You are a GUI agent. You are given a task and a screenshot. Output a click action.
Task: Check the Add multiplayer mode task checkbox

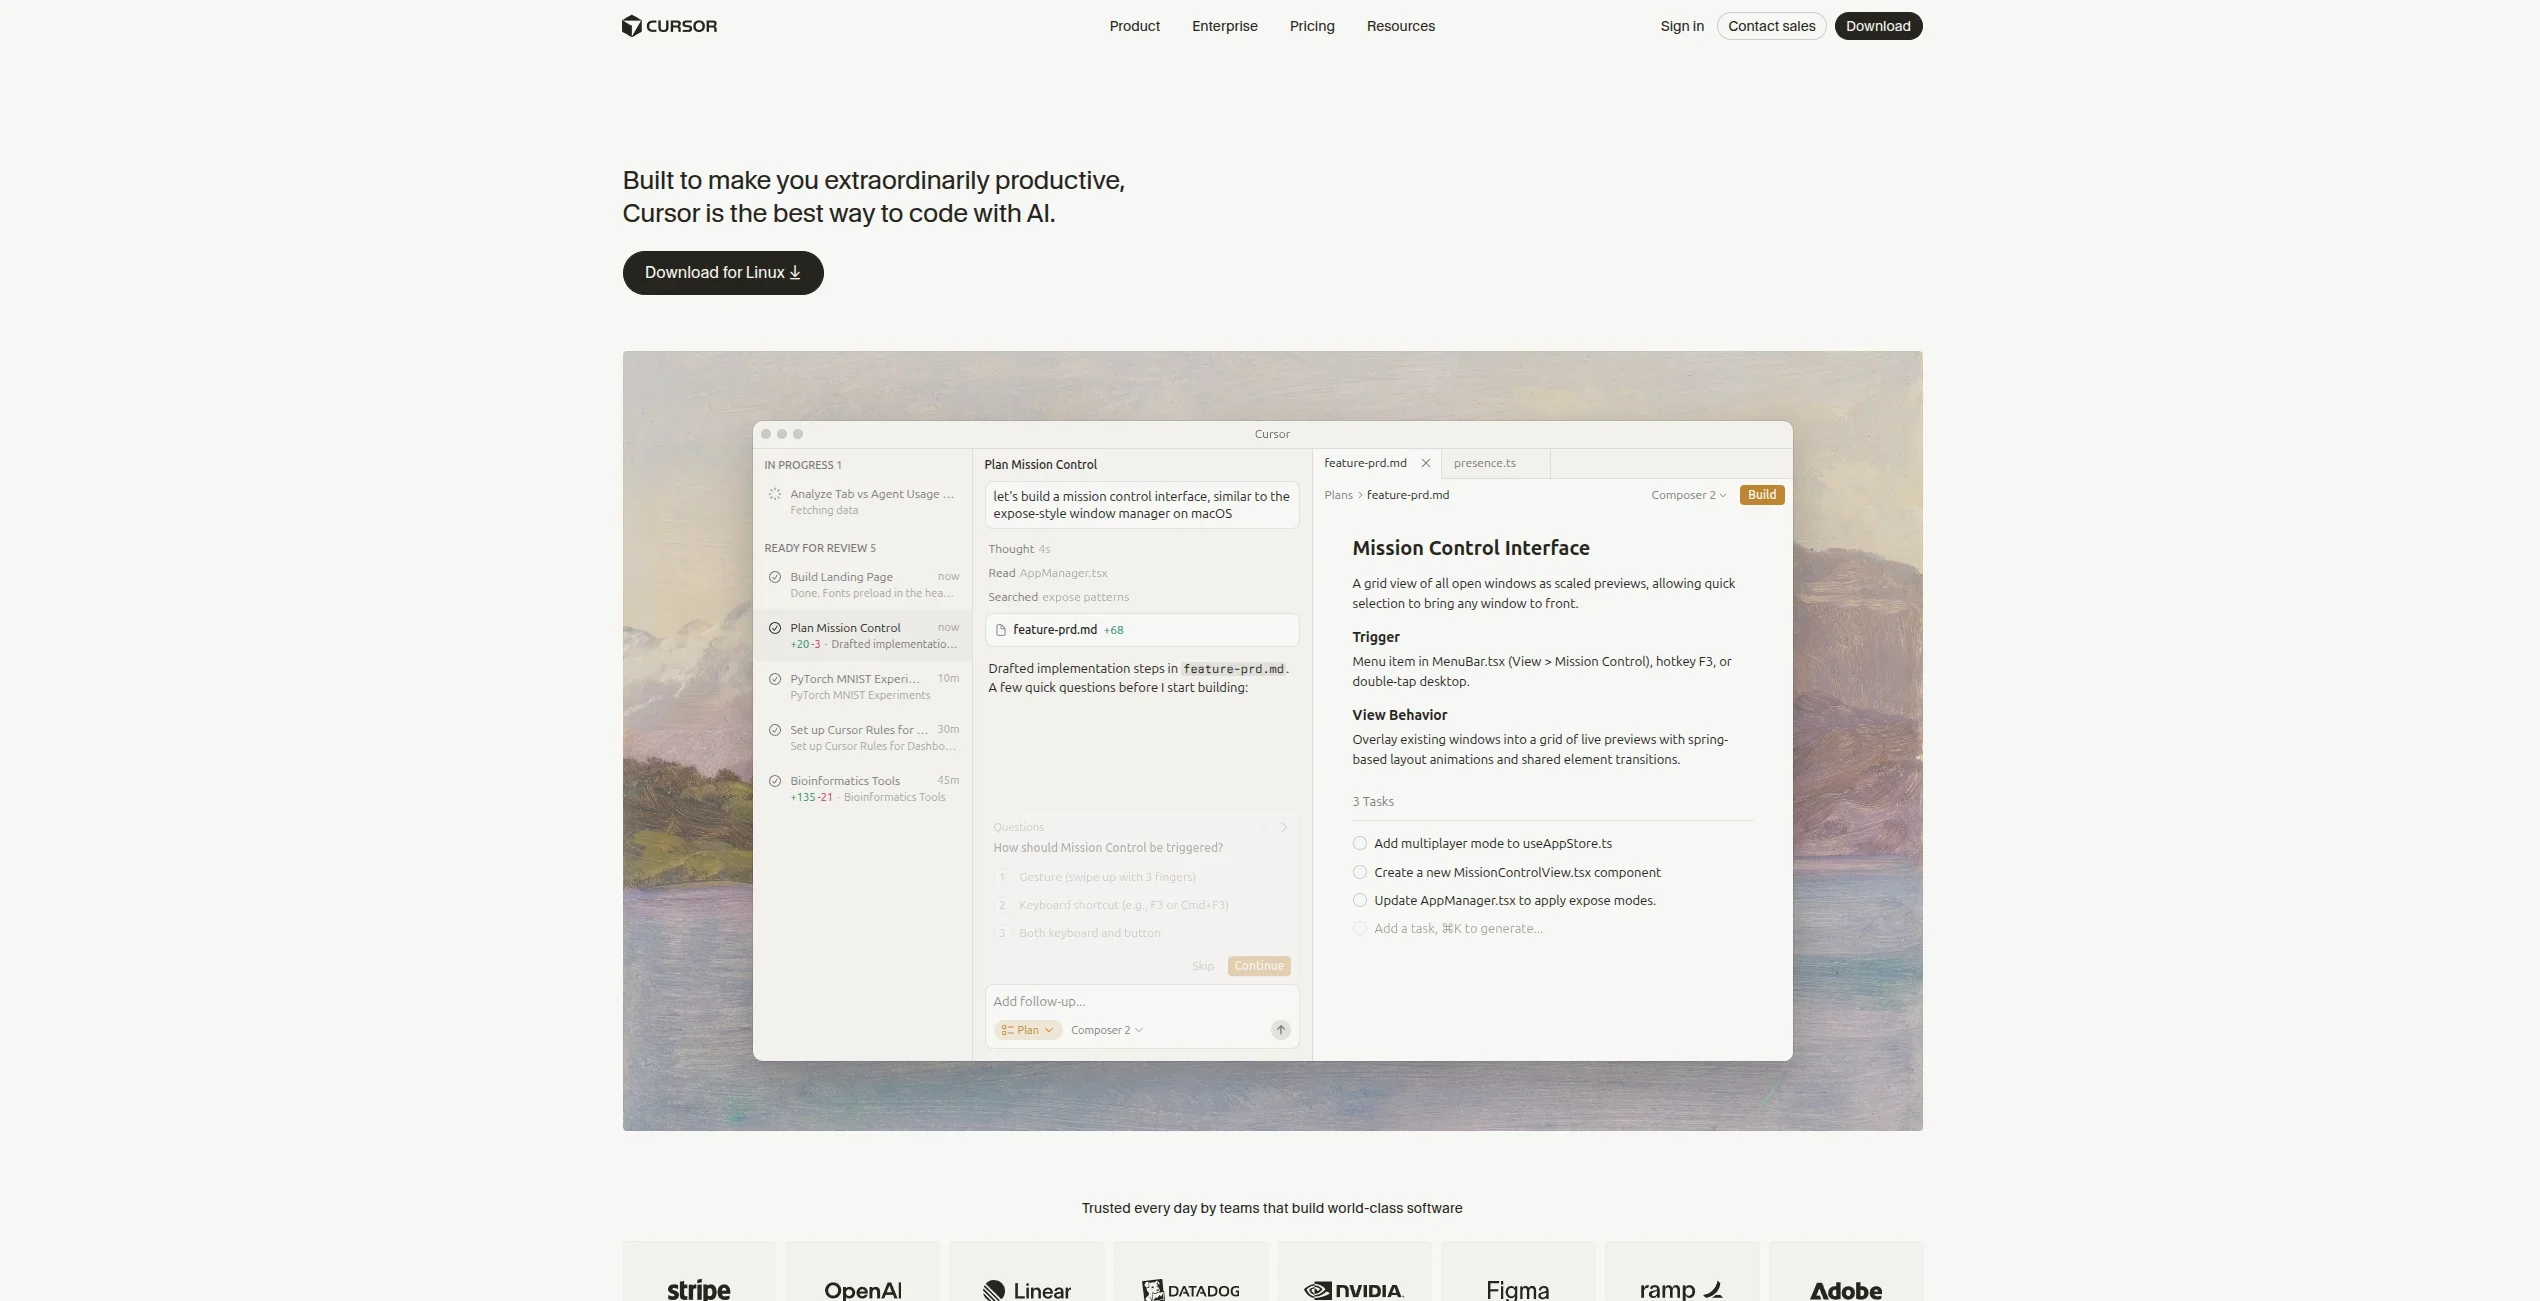(x=1358, y=843)
